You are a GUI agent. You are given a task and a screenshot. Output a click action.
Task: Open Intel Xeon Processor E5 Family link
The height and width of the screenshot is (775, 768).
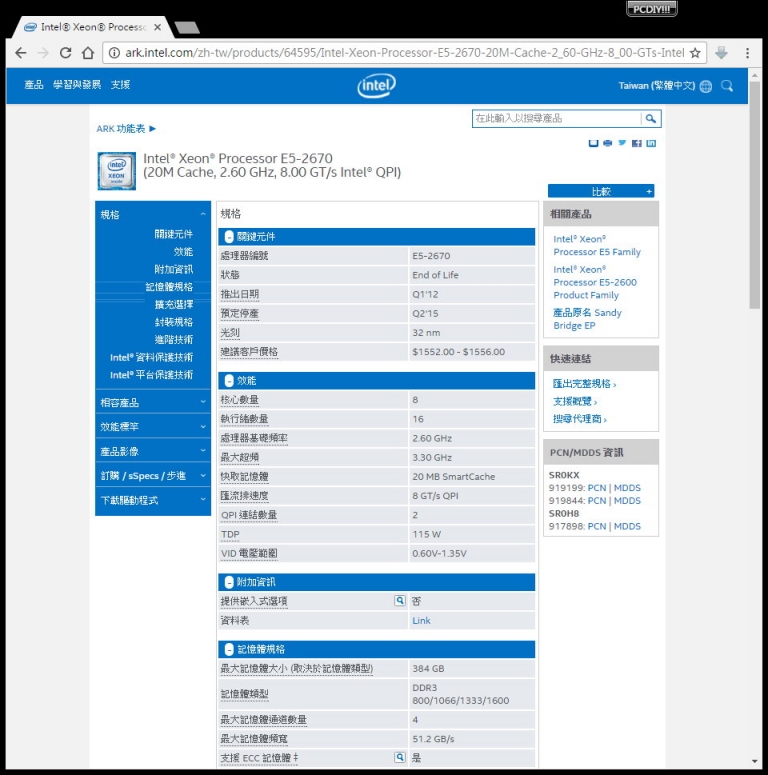597,245
